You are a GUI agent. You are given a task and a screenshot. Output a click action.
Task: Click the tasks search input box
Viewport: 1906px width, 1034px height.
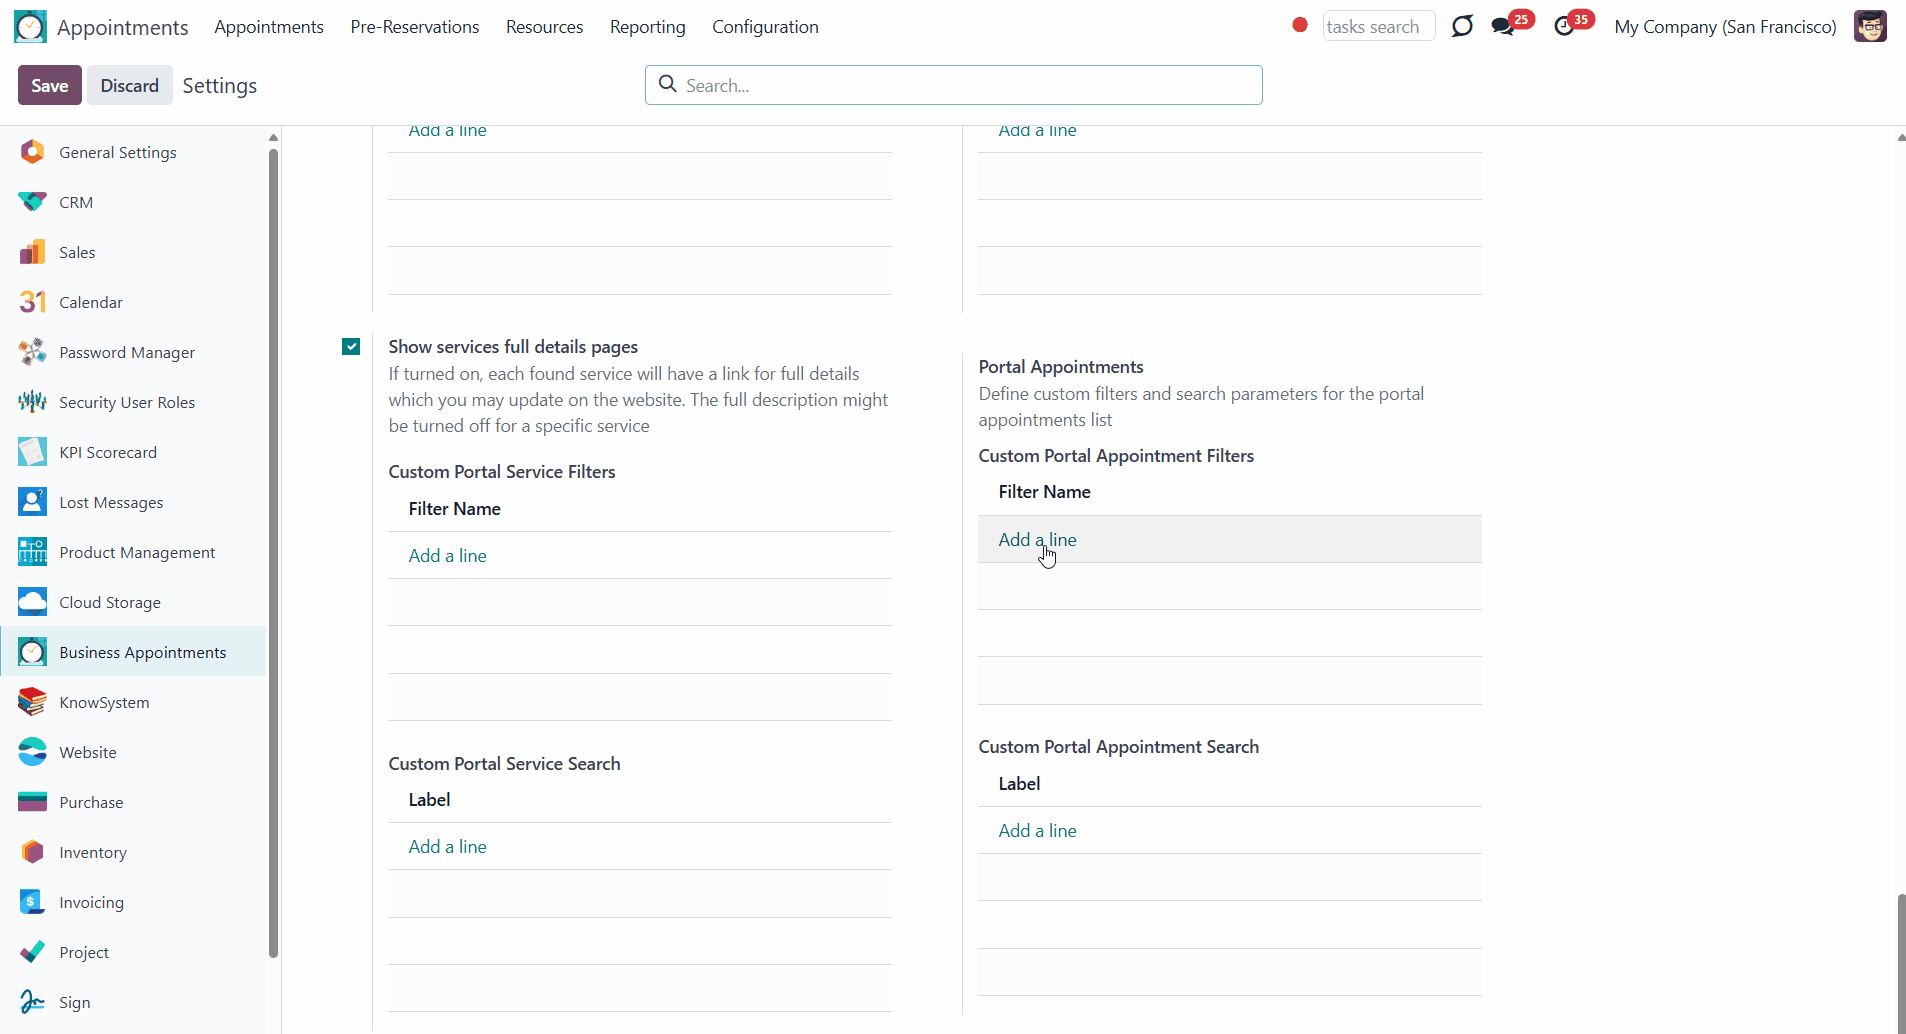pyautogui.click(x=1378, y=26)
